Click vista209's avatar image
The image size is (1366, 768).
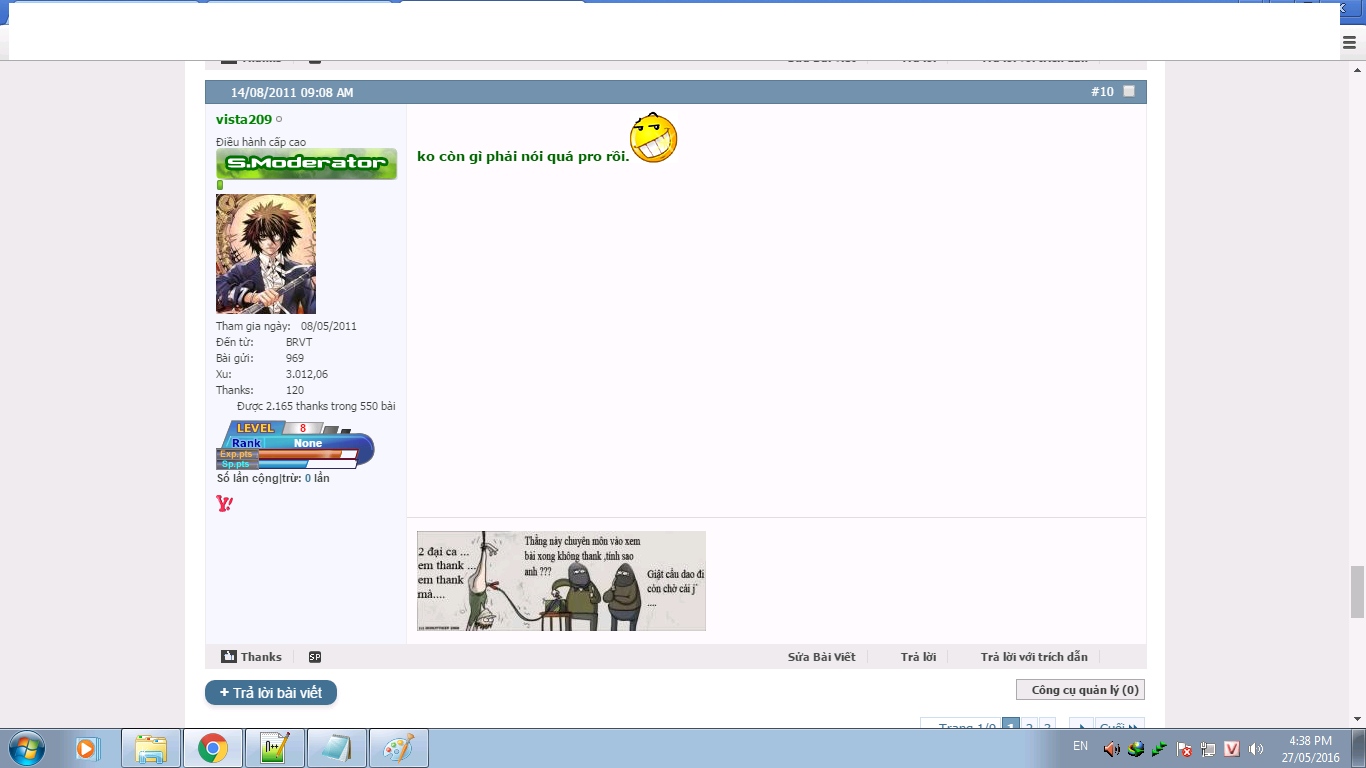(266, 254)
